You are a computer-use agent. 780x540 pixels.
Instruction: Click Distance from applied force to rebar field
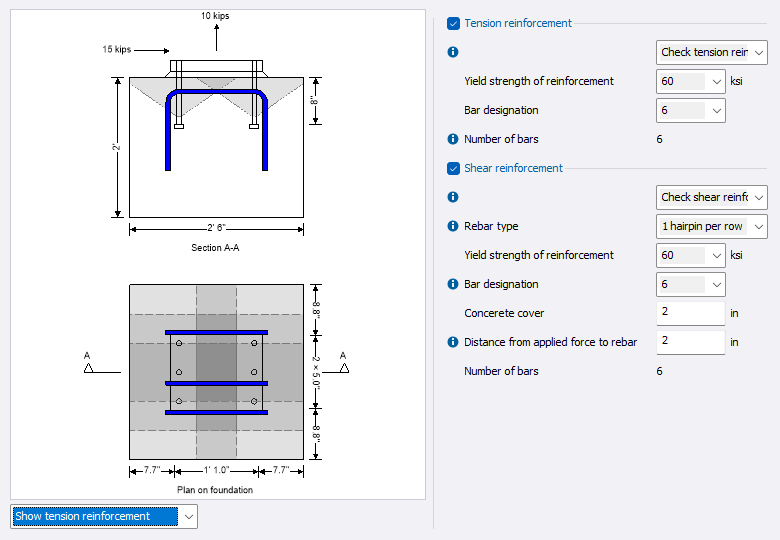690,342
